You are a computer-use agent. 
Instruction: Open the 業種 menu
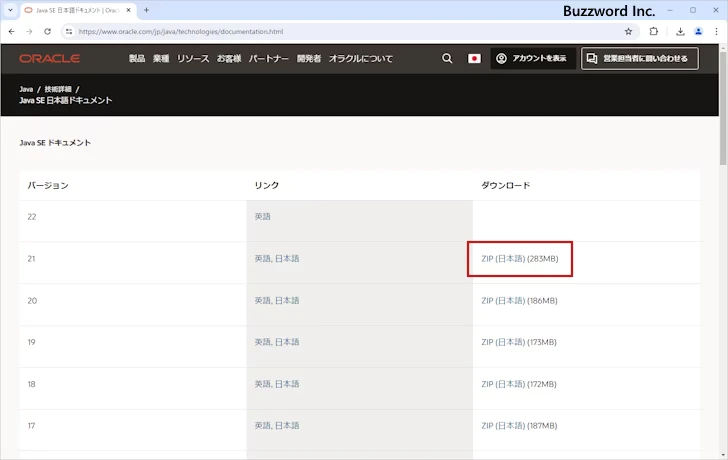tap(161, 58)
